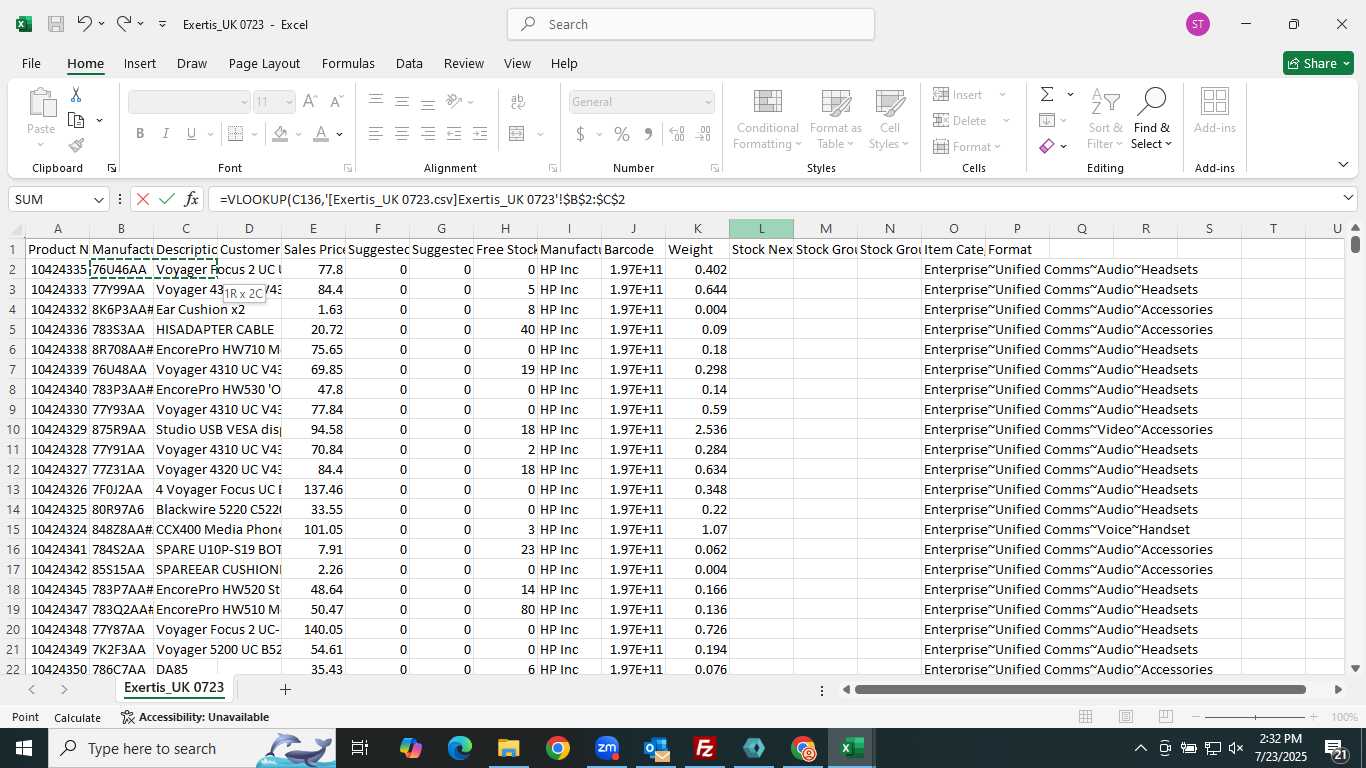This screenshot has width=1366, height=768.
Task: Toggle Italic formatting
Action: (166, 134)
